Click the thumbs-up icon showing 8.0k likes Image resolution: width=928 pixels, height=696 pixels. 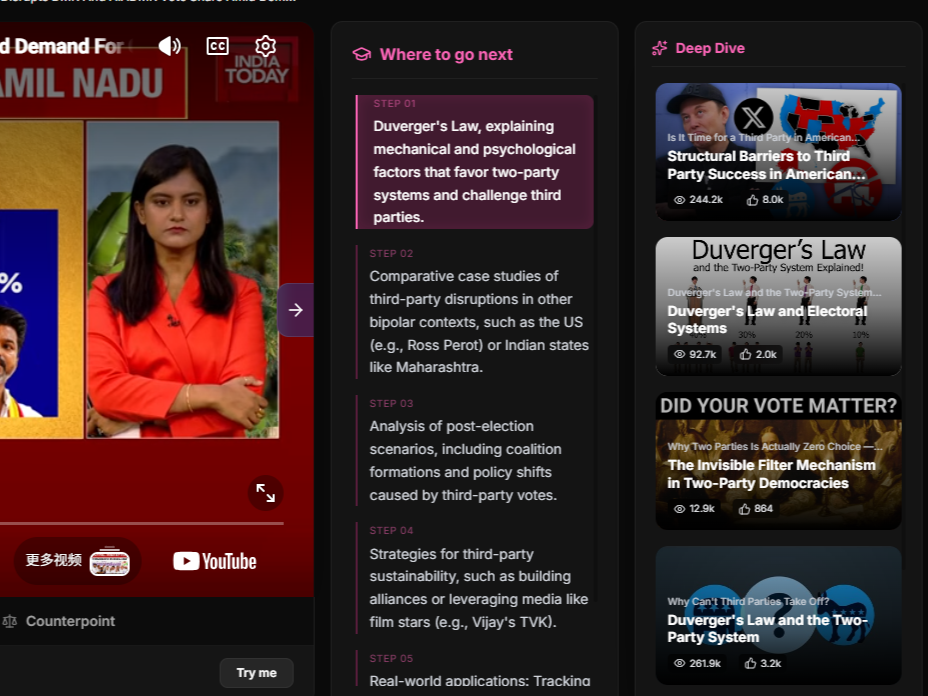[x=752, y=200]
